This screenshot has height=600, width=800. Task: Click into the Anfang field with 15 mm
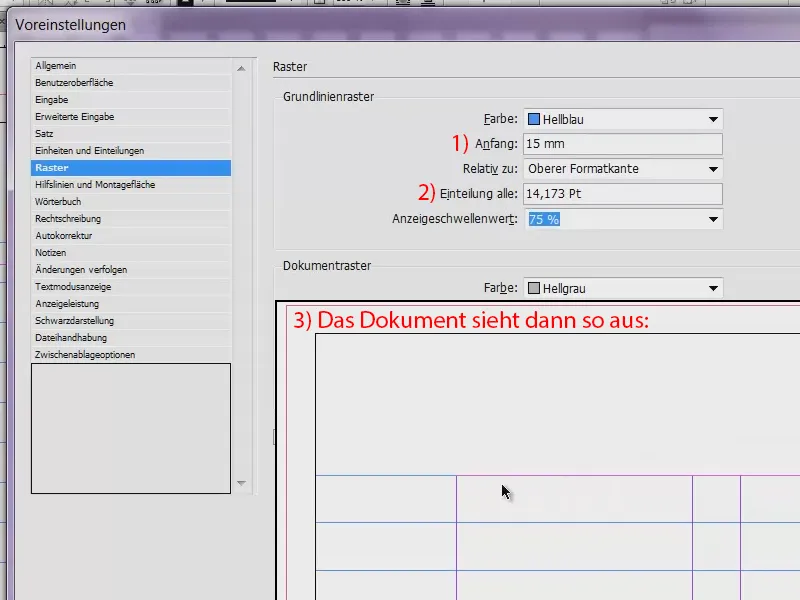[623, 144]
